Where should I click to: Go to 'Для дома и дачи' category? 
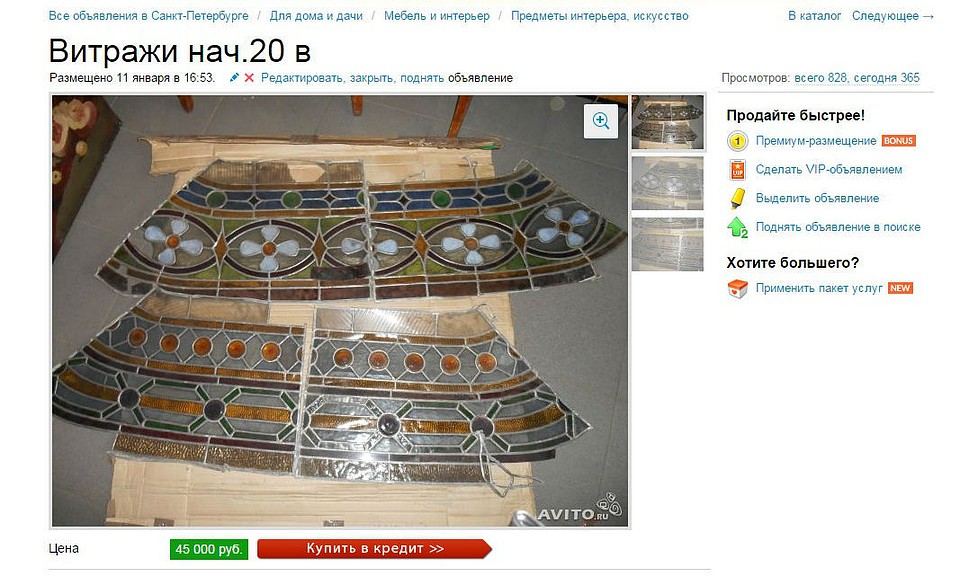[316, 16]
